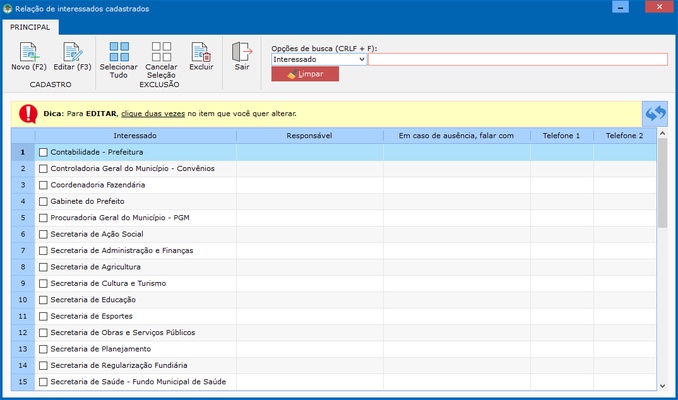Select row number 7 header
Image resolution: width=678 pixels, height=400 pixels.
pos(22,251)
